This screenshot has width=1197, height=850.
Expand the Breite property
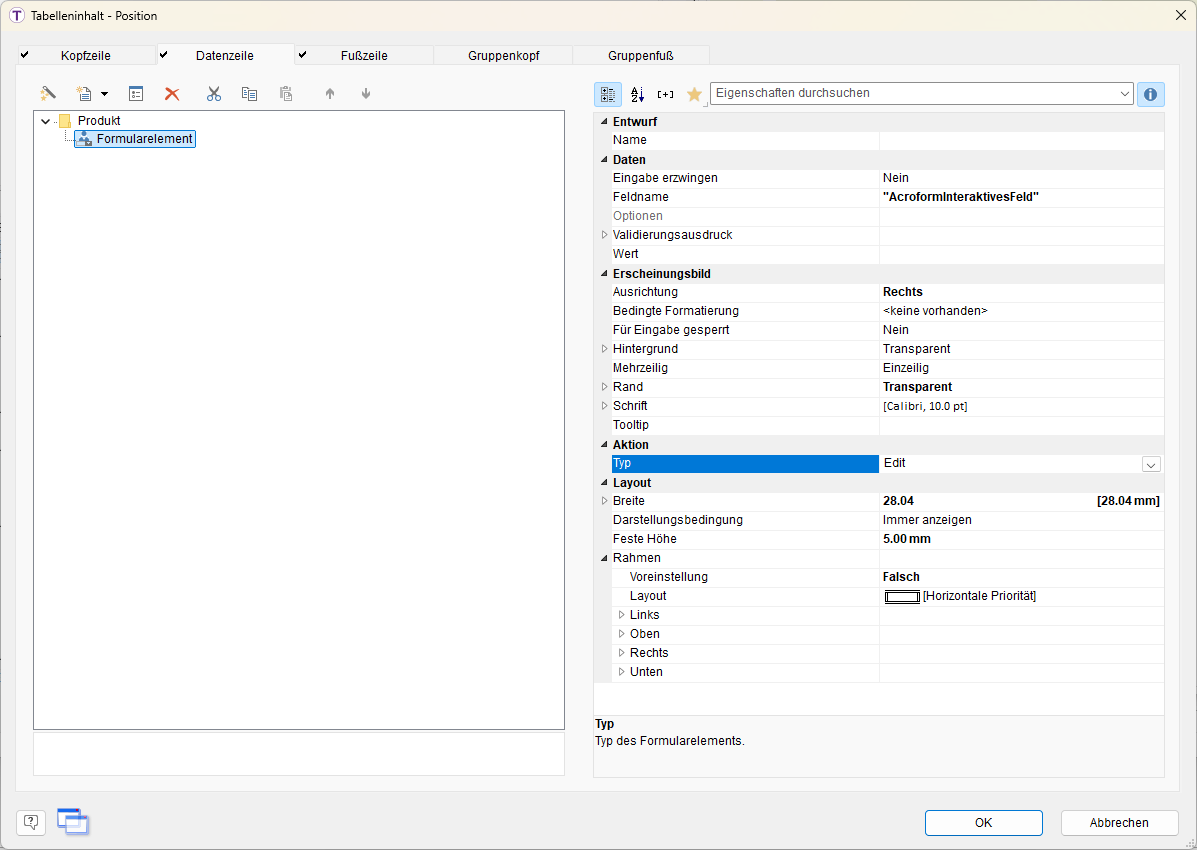604,501
